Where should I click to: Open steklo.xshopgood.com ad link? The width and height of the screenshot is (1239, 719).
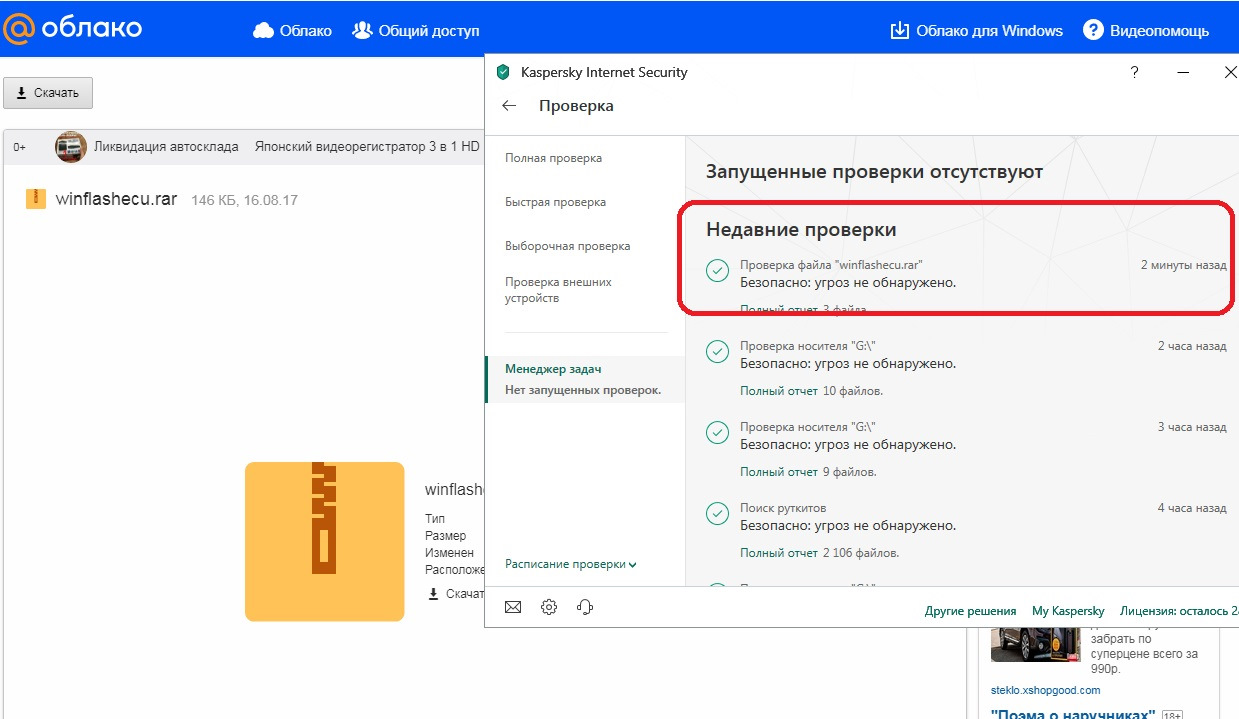[x=1045, y=690]
